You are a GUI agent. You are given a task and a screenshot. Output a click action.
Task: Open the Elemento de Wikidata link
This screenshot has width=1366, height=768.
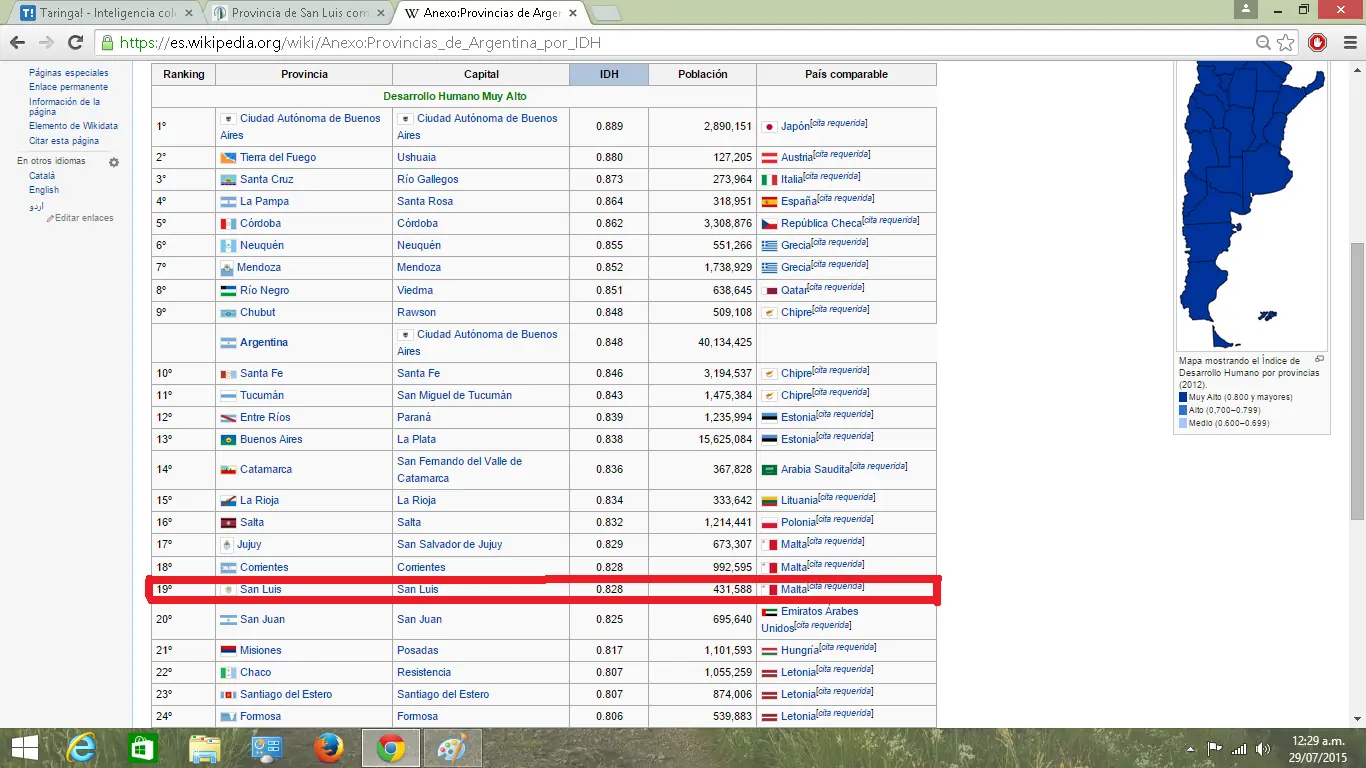(x=73, y=126)
